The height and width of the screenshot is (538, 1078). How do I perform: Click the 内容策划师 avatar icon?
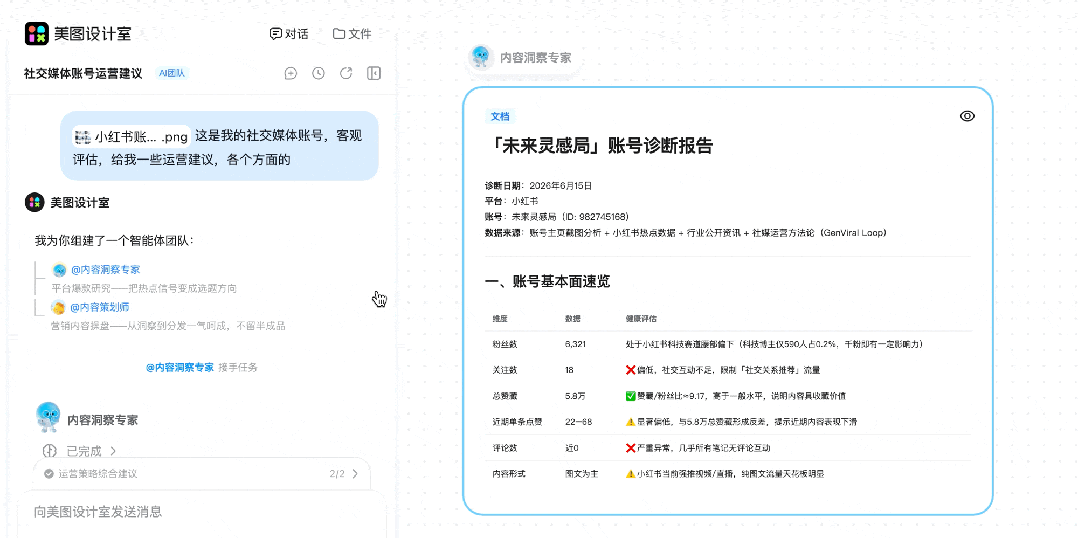coord(60,307)
